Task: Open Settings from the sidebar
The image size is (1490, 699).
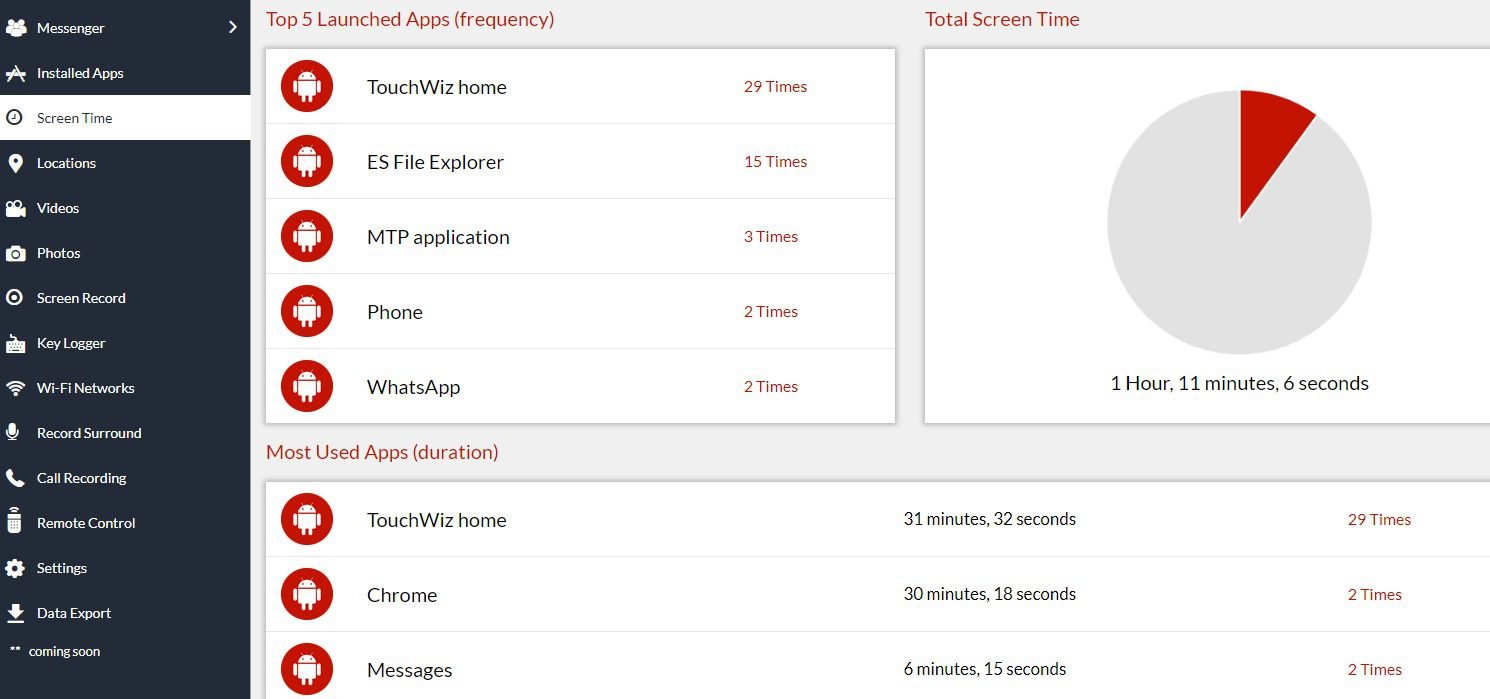Action: pos(62,568)
